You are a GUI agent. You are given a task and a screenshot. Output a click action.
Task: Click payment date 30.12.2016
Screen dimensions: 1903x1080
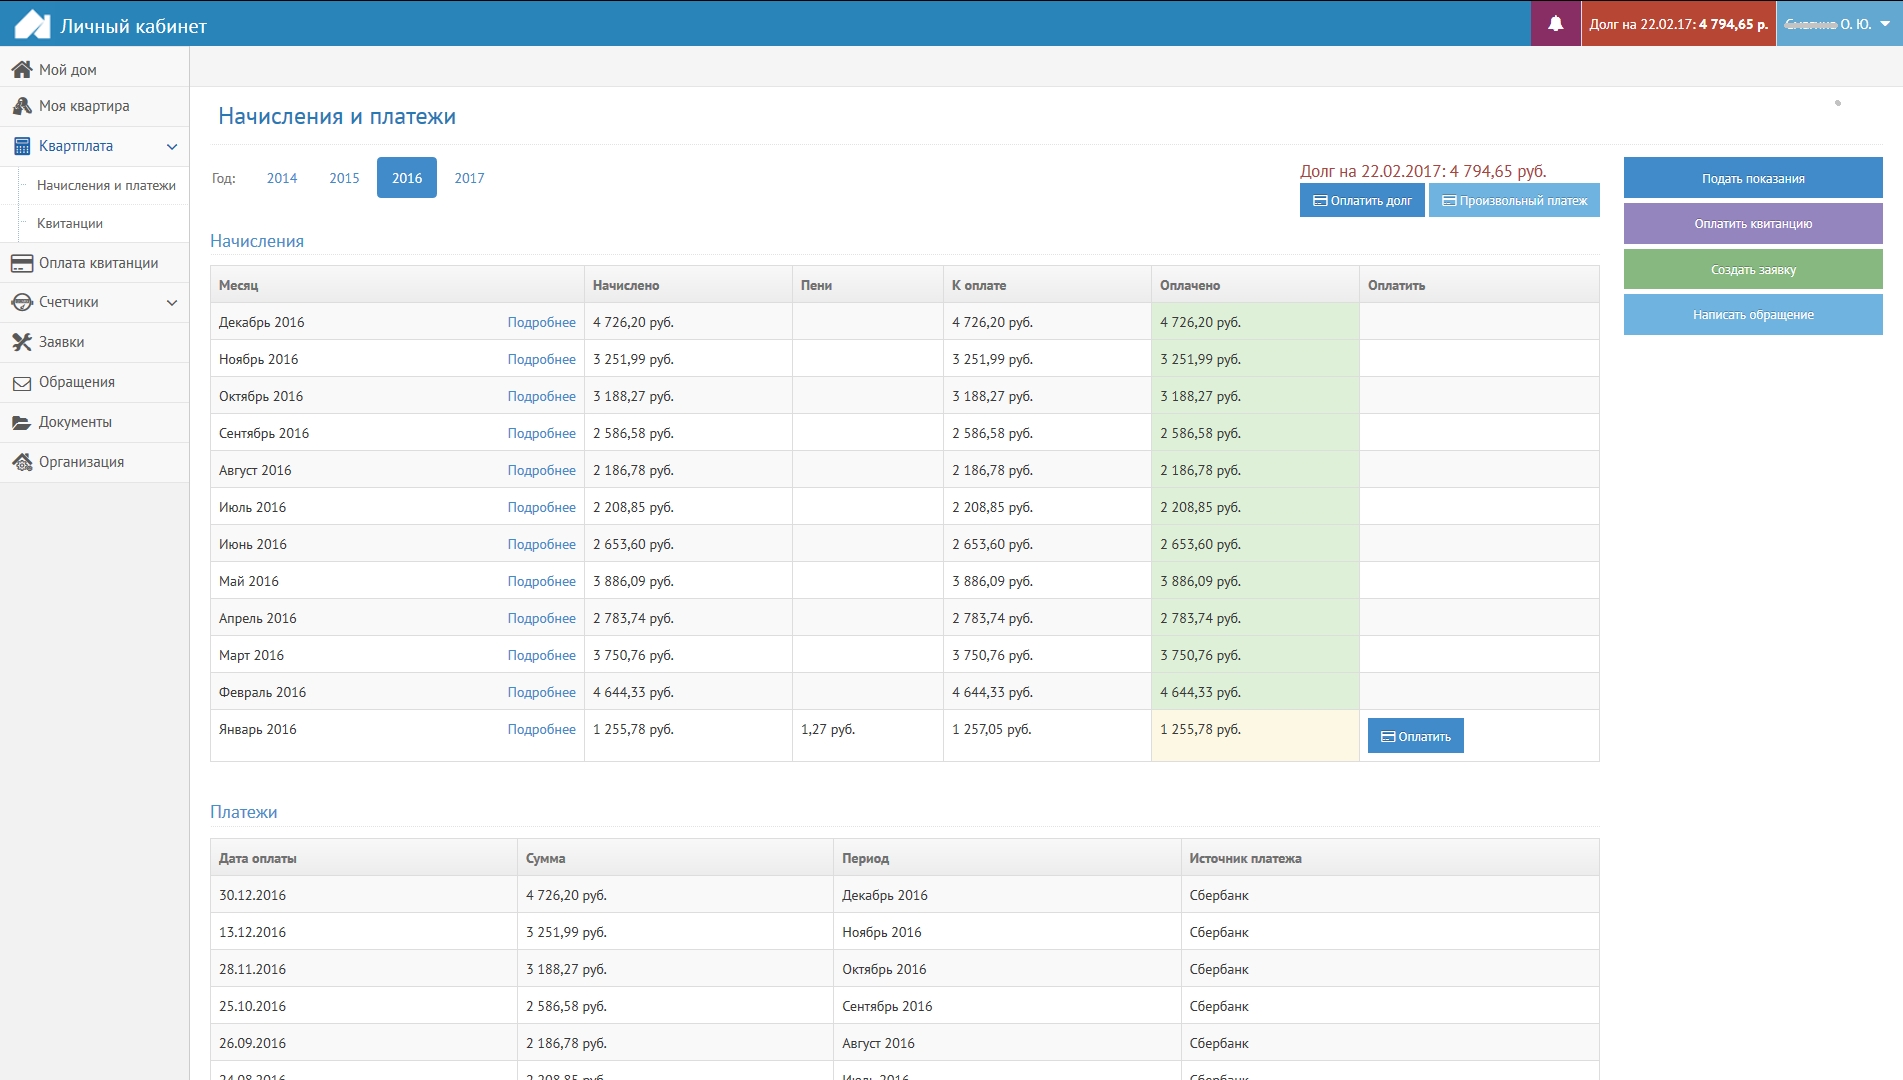pyautogui.click(x=252, y=896)
